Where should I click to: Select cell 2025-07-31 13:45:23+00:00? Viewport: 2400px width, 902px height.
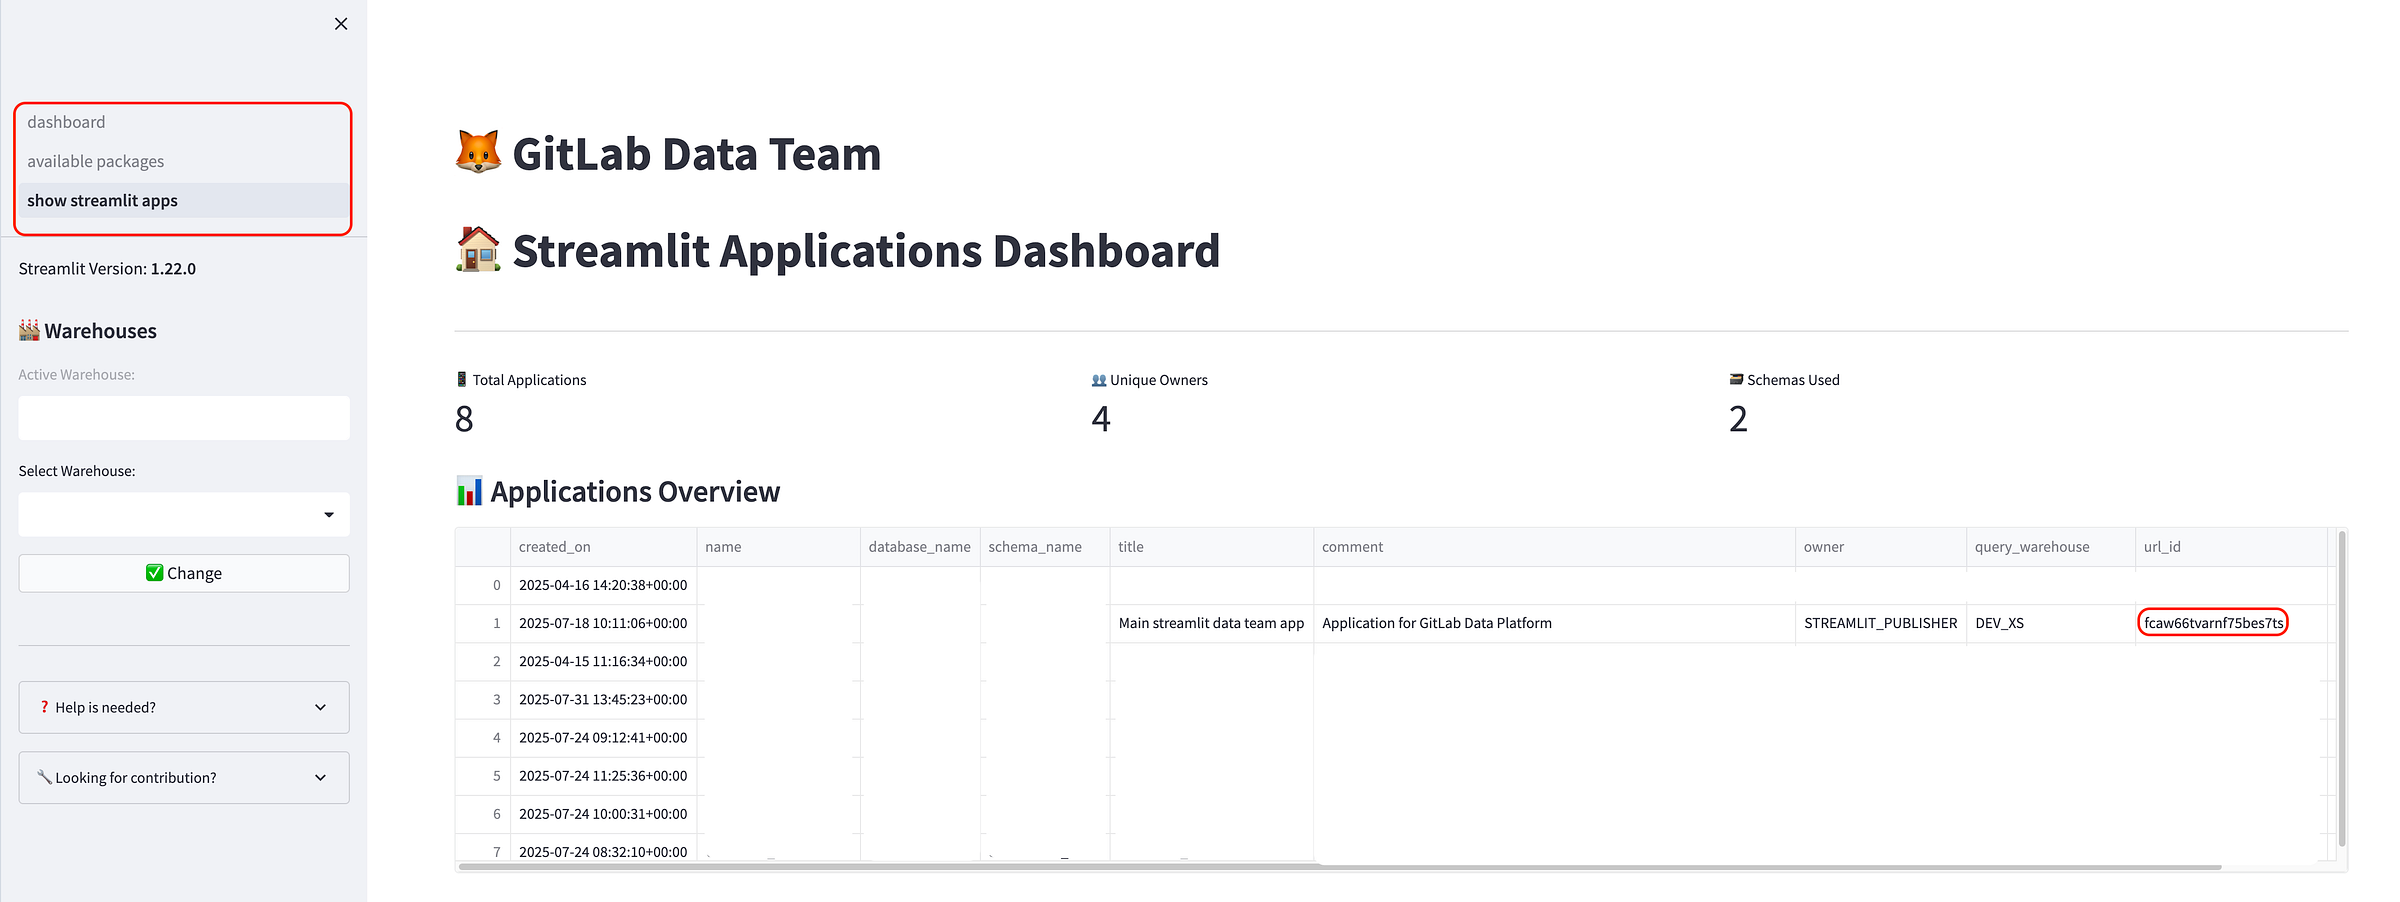(603, 699)
